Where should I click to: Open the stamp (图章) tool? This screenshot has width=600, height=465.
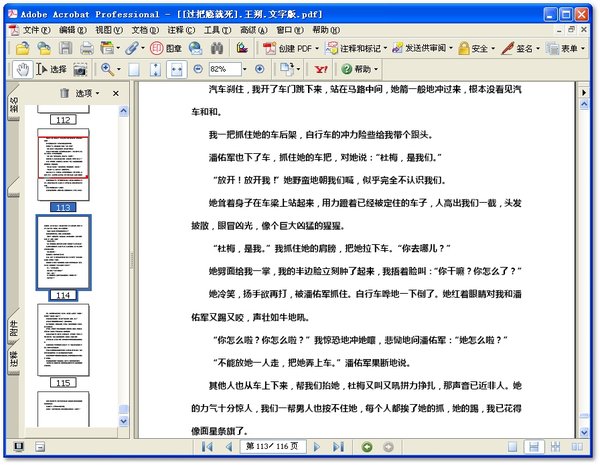point(165,48)
